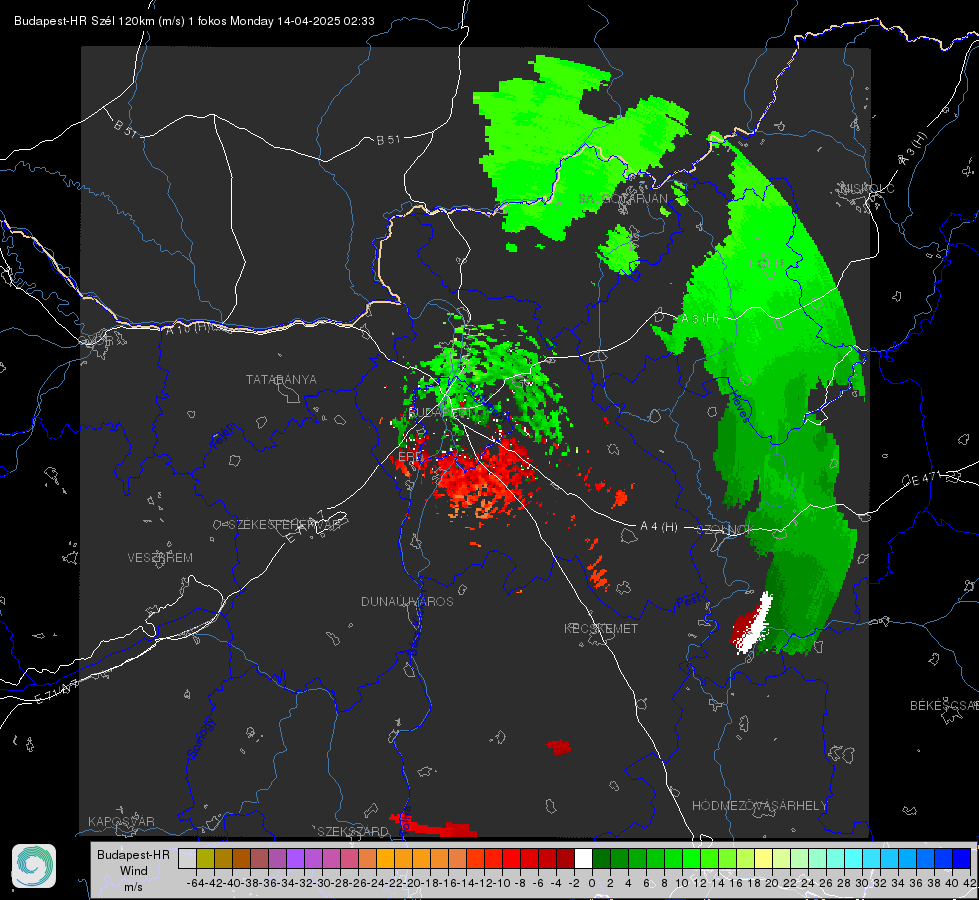
Task: Click the bright red swatch above -10
Action: click(x=511, y=858)
